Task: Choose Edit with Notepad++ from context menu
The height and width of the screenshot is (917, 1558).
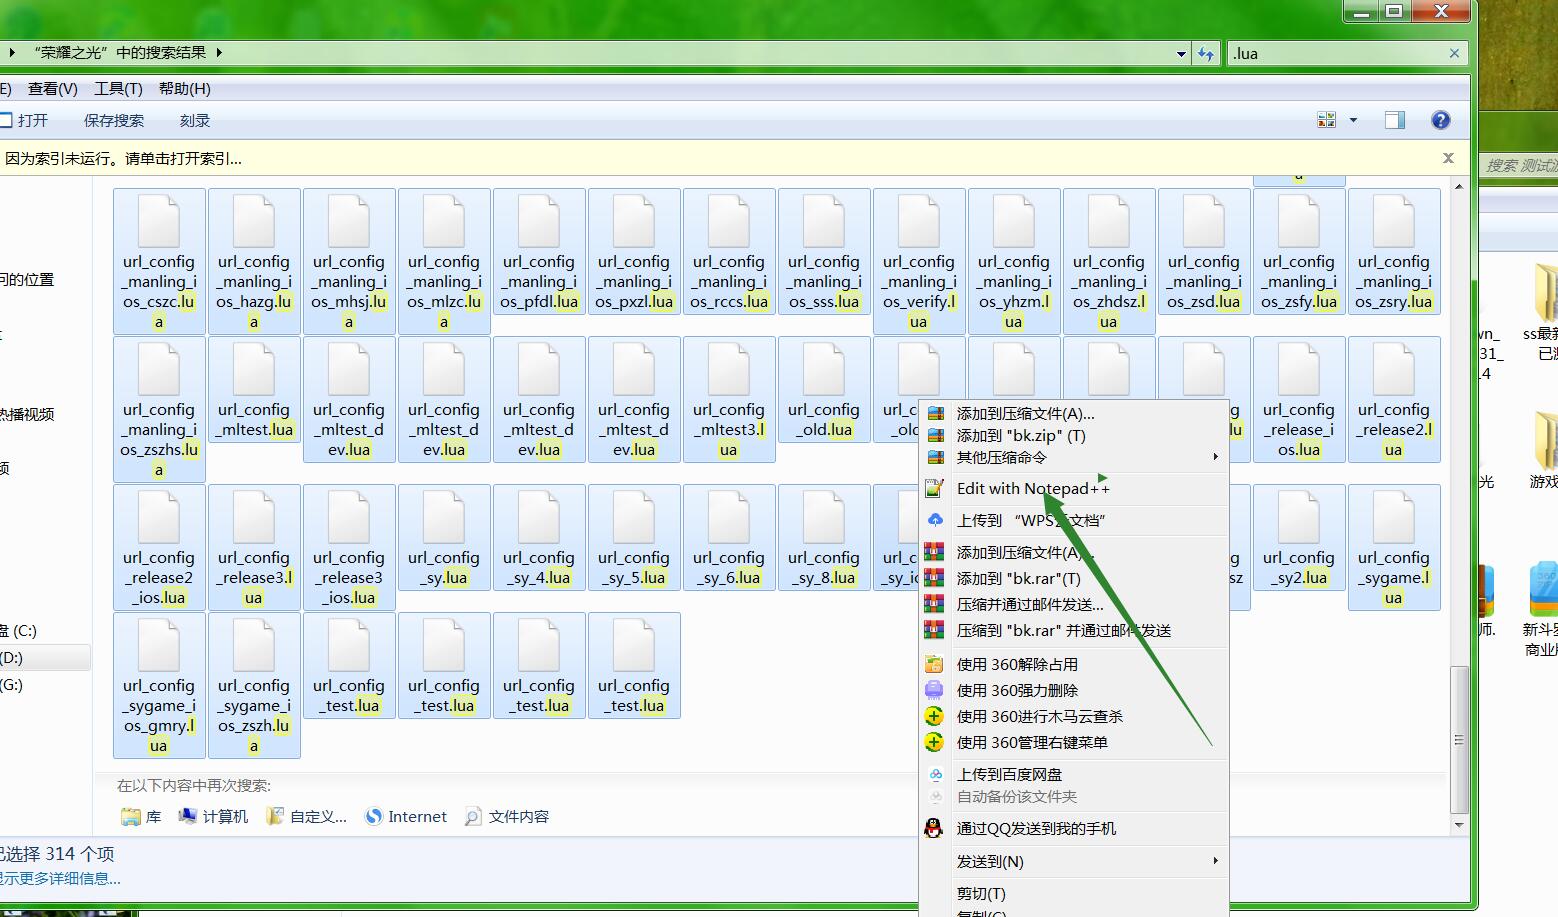Action: [1032, 489]
